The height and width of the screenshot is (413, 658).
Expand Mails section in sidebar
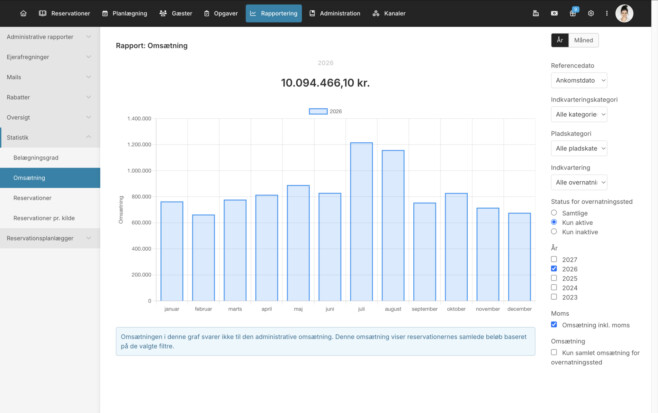pyautogui.click(x=50, y=77)
